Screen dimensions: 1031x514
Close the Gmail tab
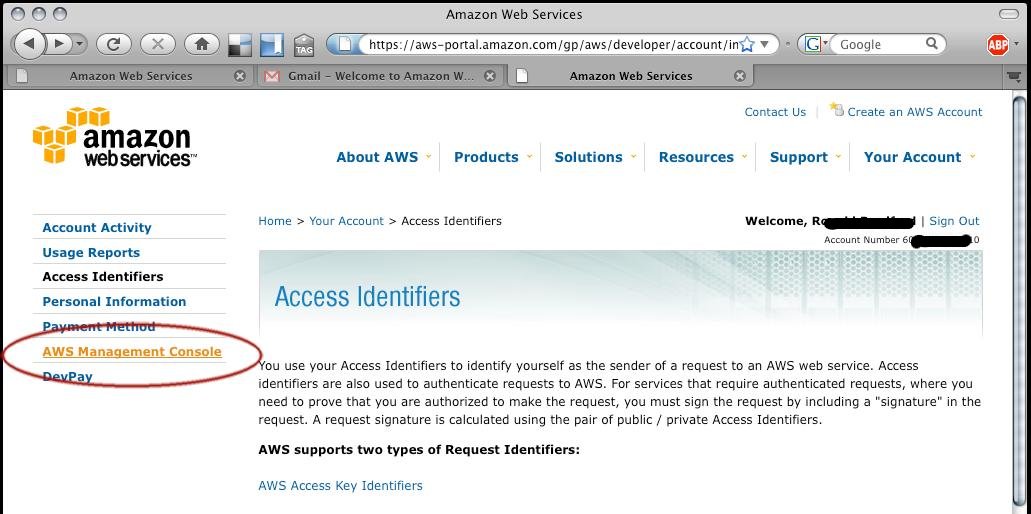coord(490,76)
